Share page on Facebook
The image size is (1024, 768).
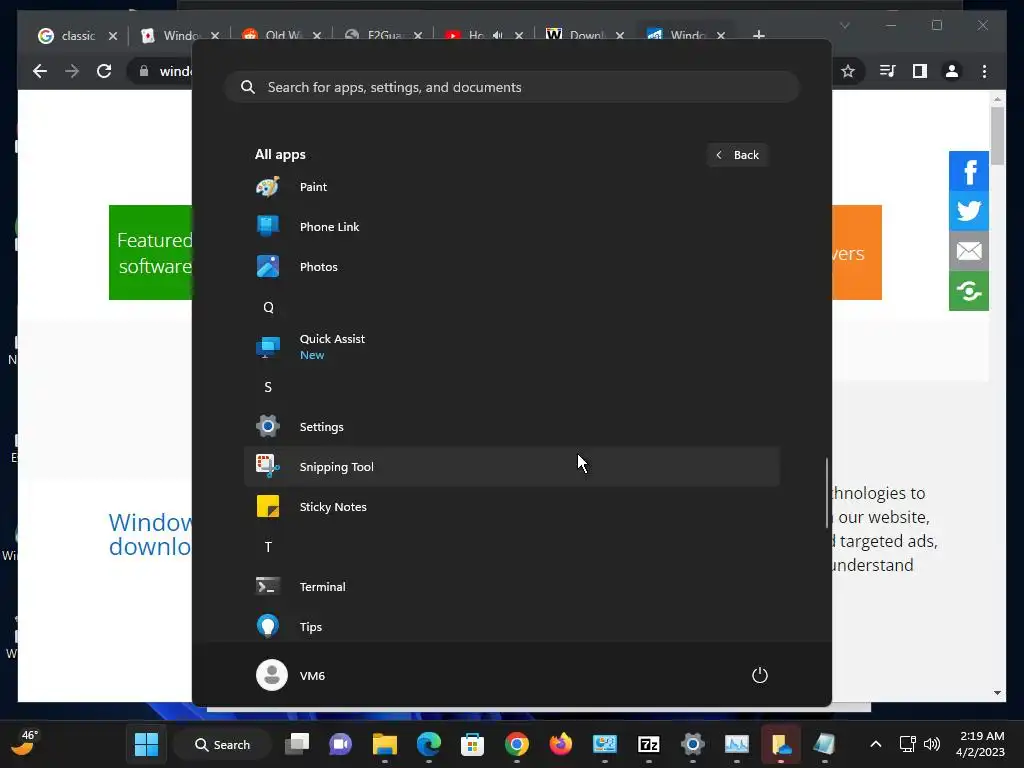(968, 171)
